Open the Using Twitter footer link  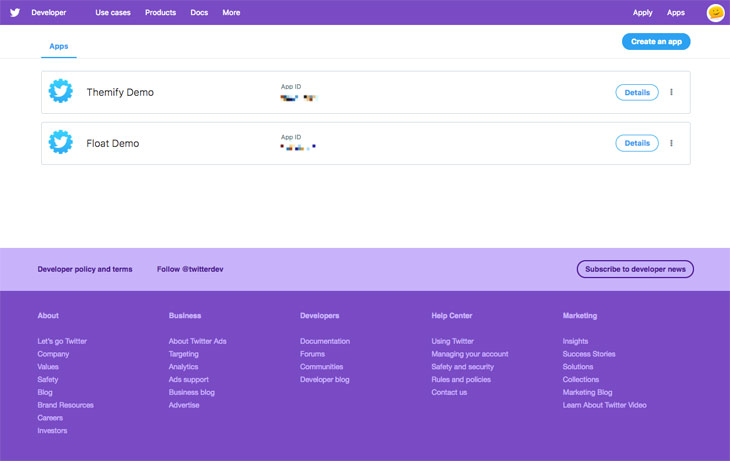click(452, 341)
